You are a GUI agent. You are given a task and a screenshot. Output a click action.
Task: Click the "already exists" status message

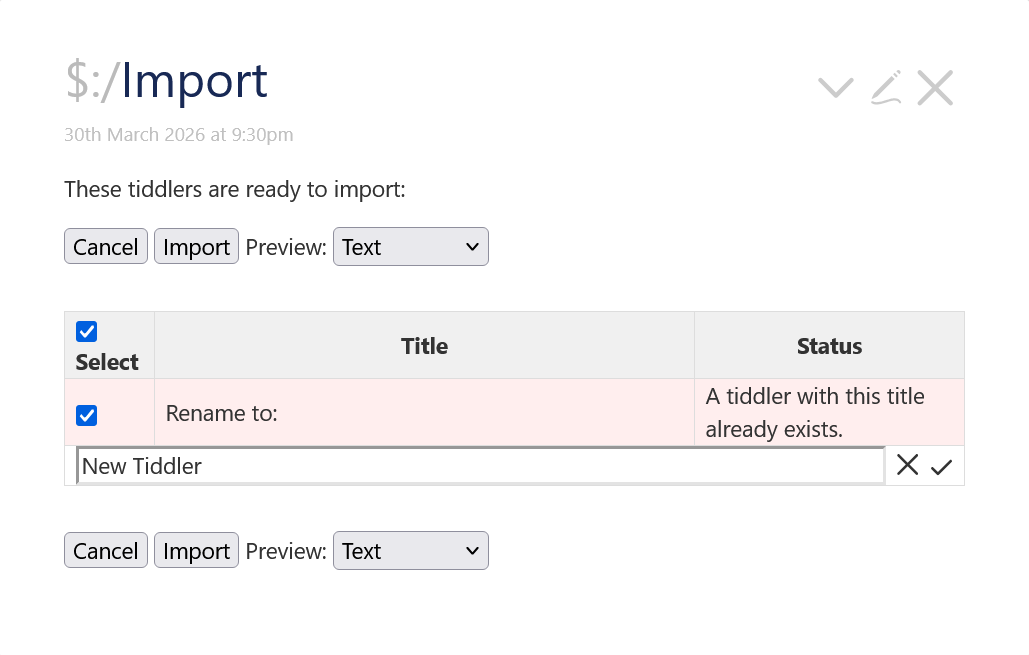coord(814,413)
